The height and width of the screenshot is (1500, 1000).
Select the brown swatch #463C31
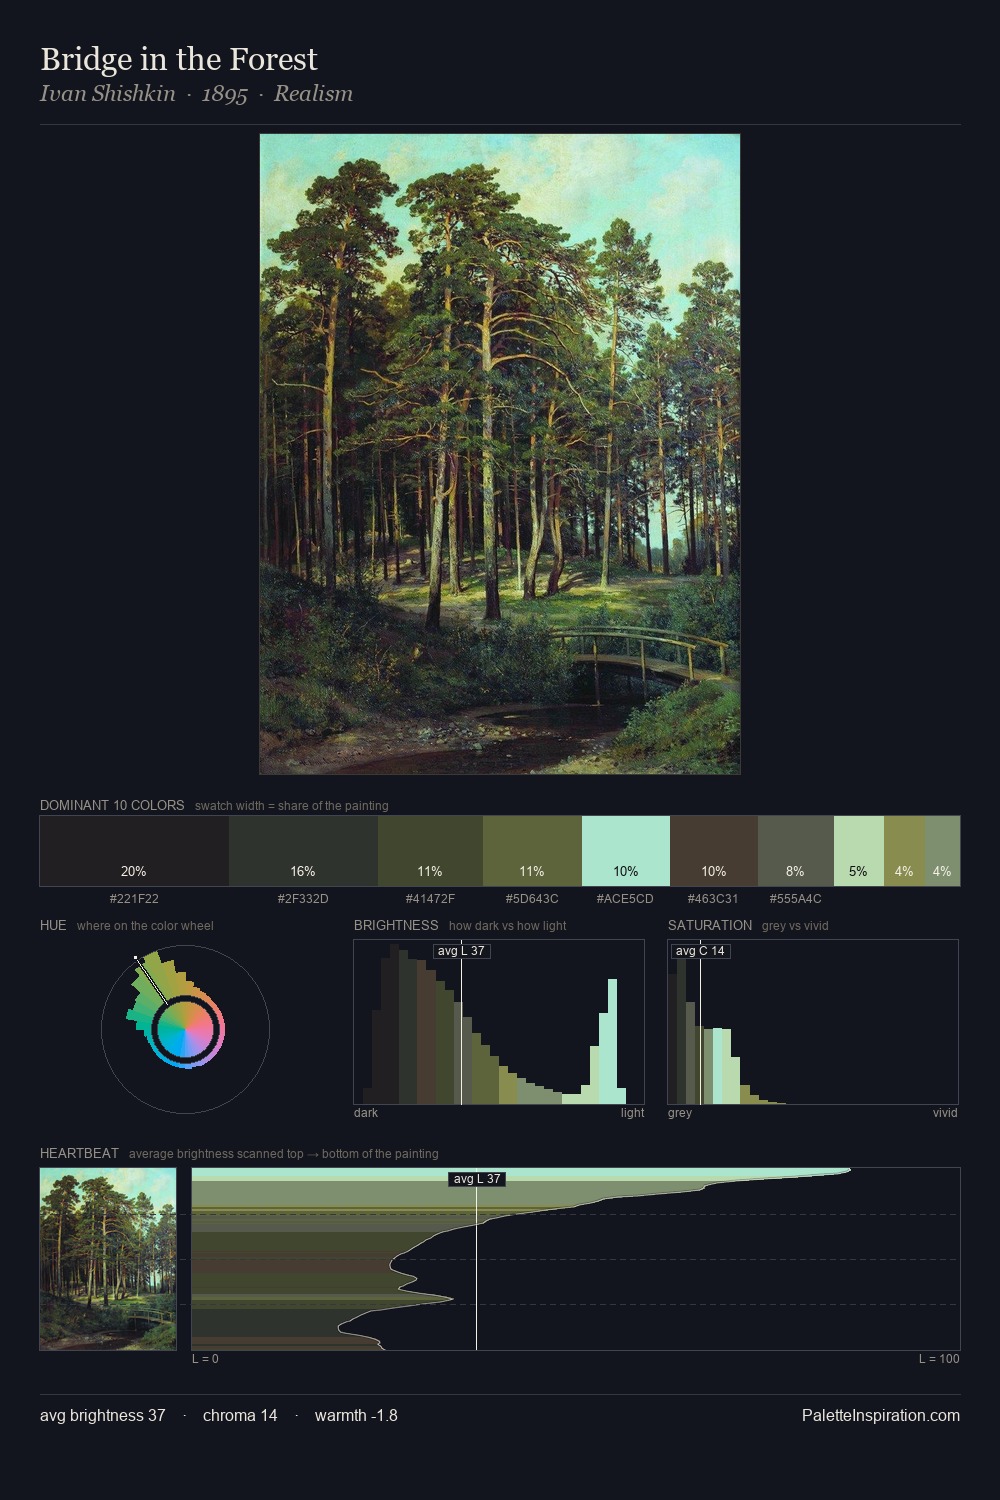pos(714,851)
